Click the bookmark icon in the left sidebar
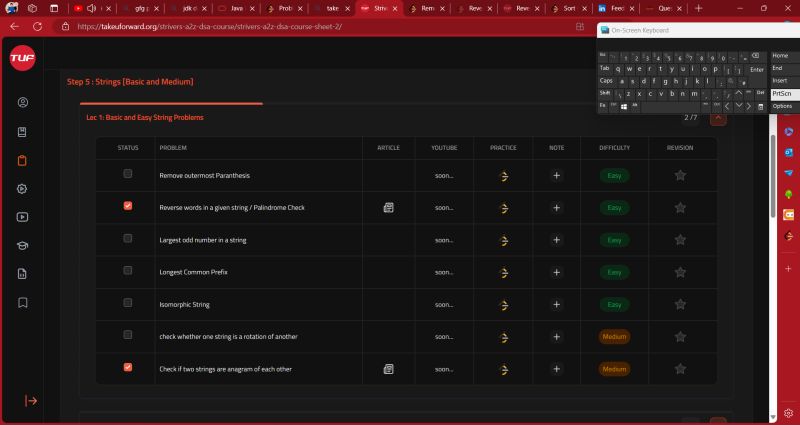The height and width of the screenshot is (425, 800). pyautogui.click(x=22, y=302)
